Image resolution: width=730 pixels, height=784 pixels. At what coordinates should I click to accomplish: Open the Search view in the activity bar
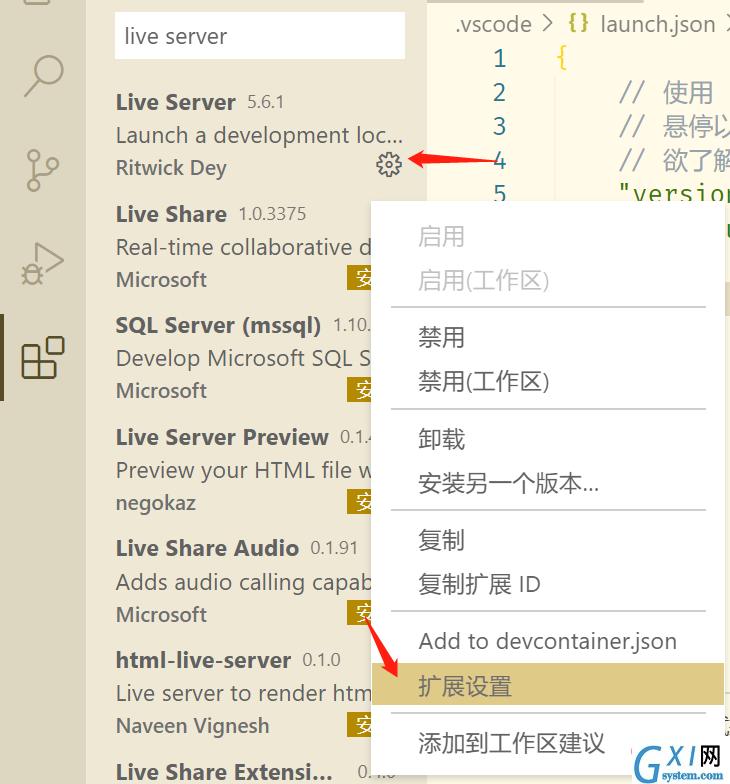pos(44,76)
